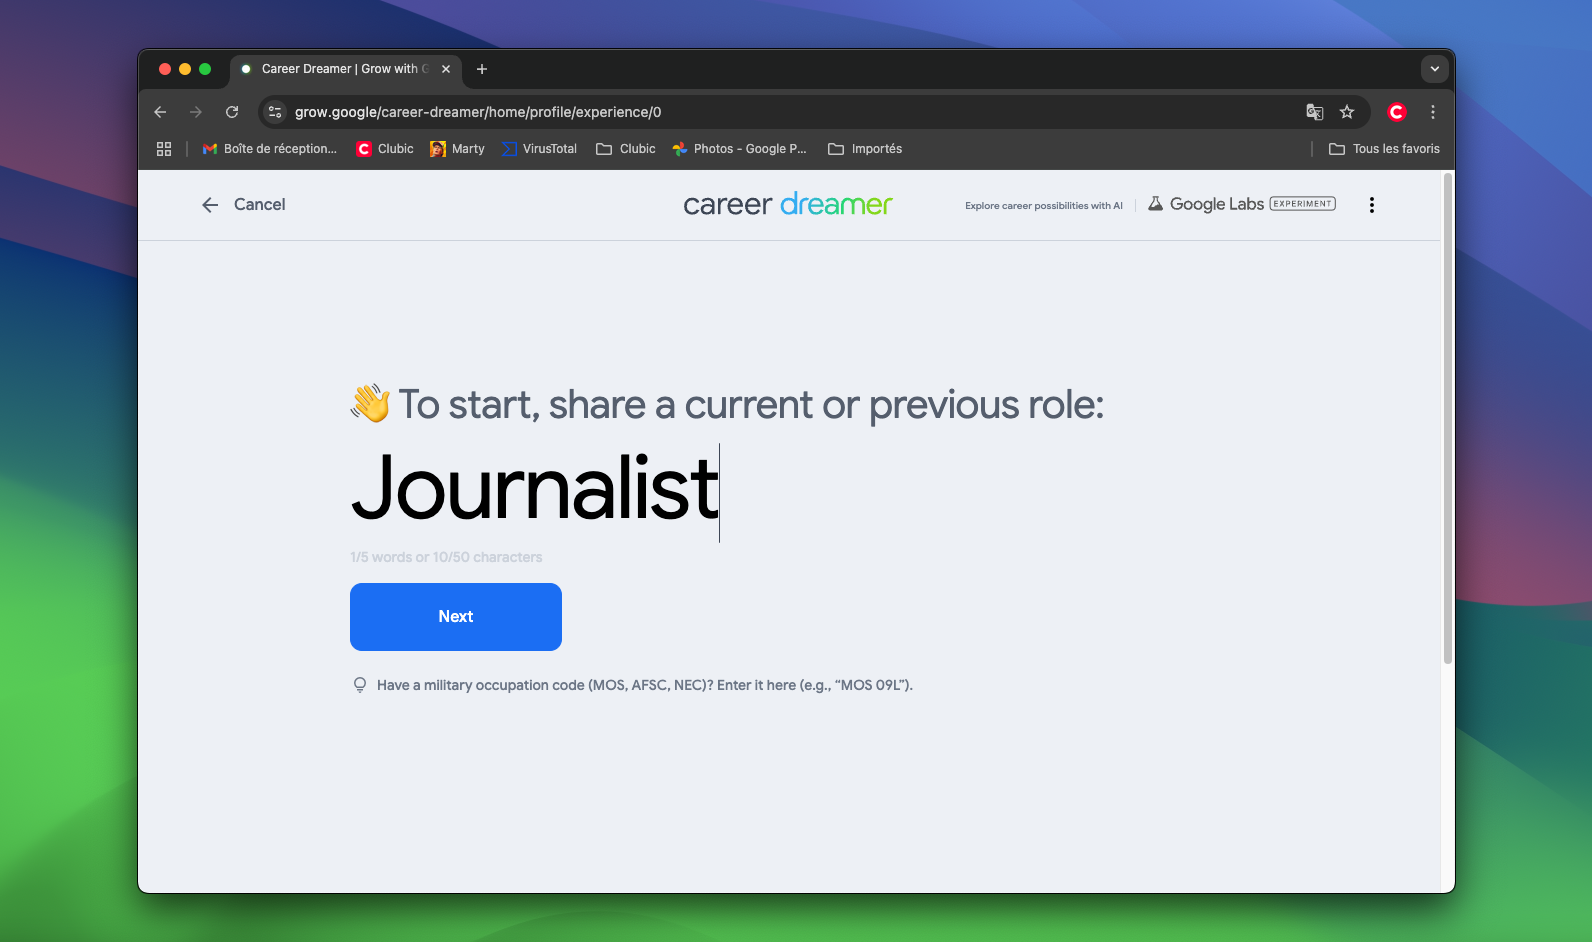Go back with the browser back arrow
Image resolution: width=1592 pixels, height=942 pixels.
[160, 112]
